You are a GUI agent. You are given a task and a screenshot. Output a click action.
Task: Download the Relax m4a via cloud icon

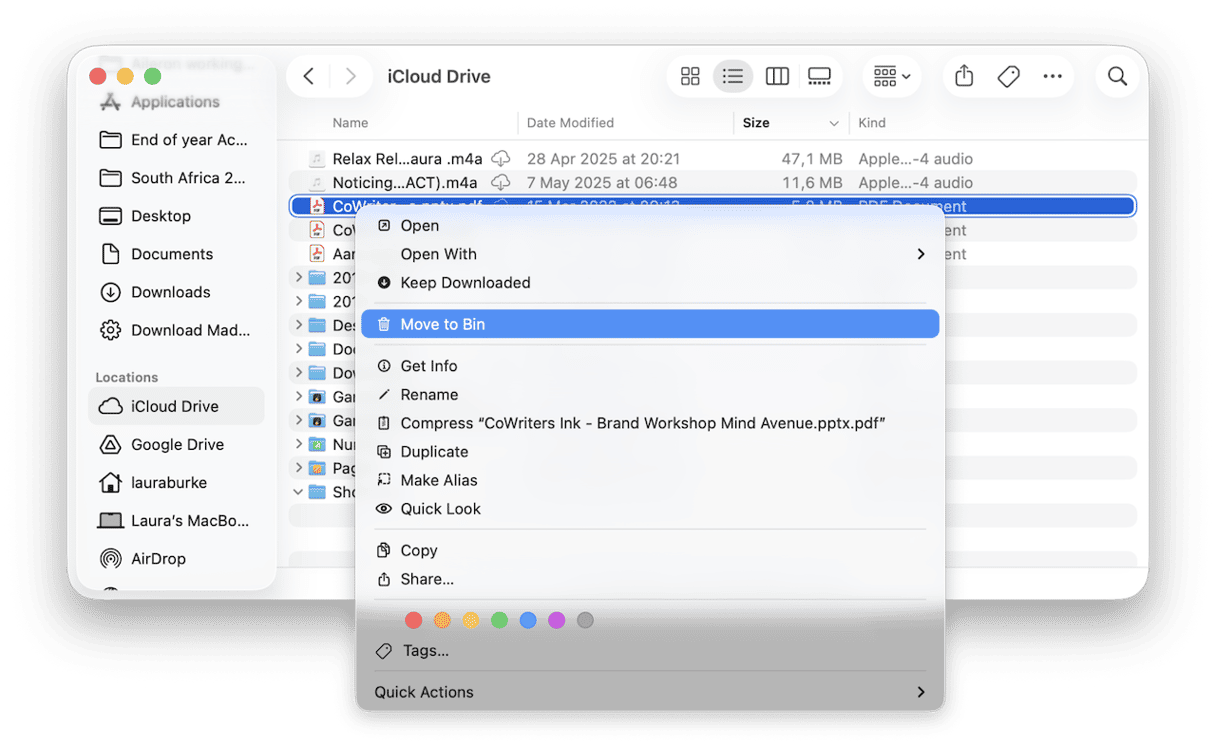click(x=501, y=159)
